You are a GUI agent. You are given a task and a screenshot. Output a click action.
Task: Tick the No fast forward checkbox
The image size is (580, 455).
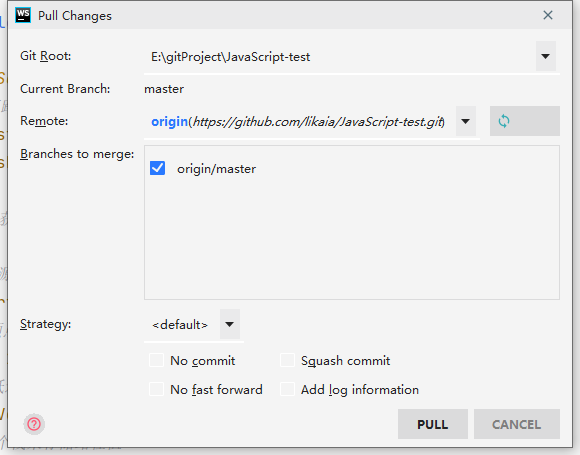[156, 389]
